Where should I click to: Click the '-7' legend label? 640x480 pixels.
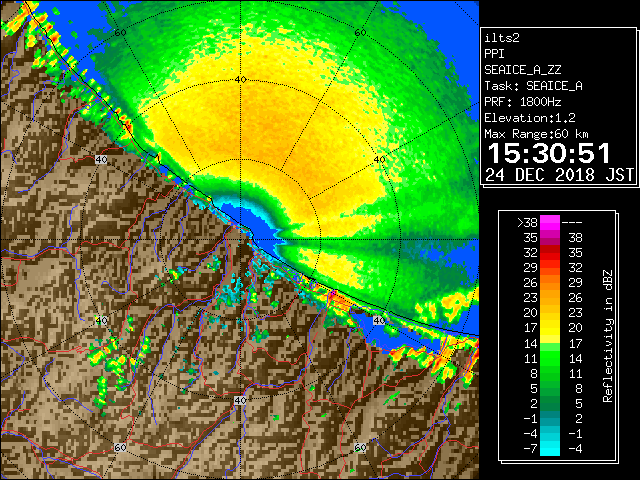(x=531, y=449)
